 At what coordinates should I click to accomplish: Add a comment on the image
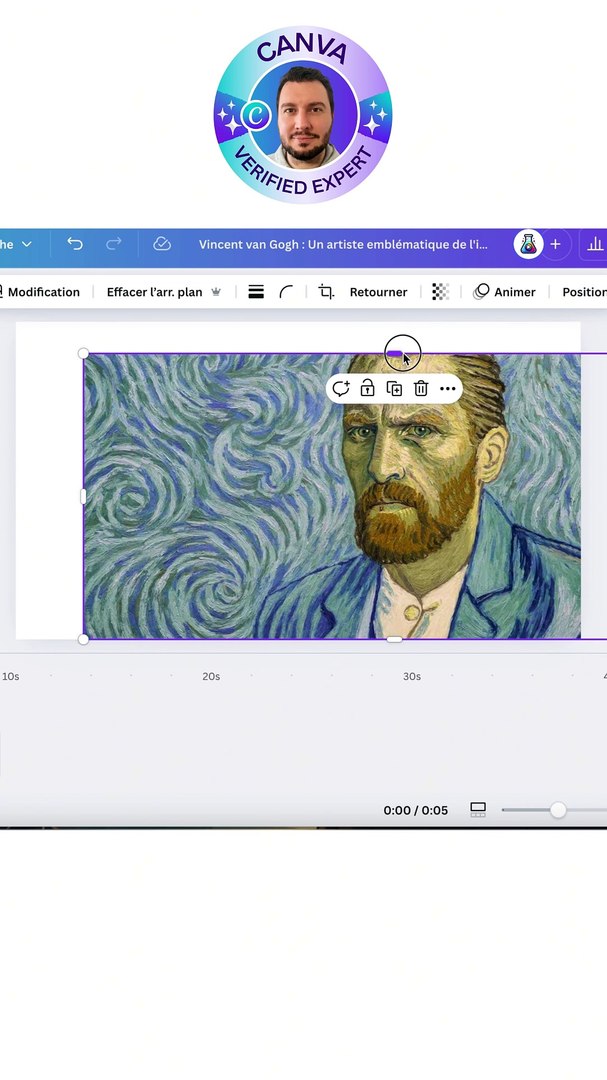[341, 388]
